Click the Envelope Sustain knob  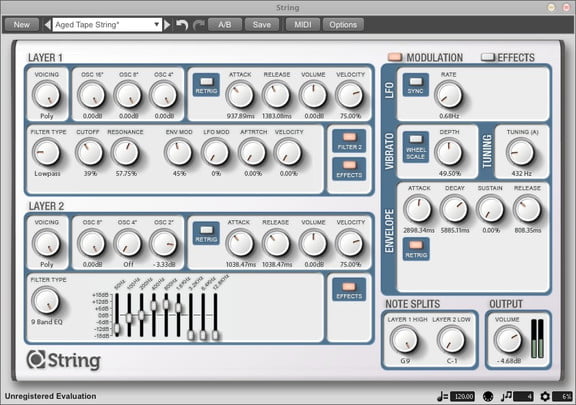[x=490, y=209]
